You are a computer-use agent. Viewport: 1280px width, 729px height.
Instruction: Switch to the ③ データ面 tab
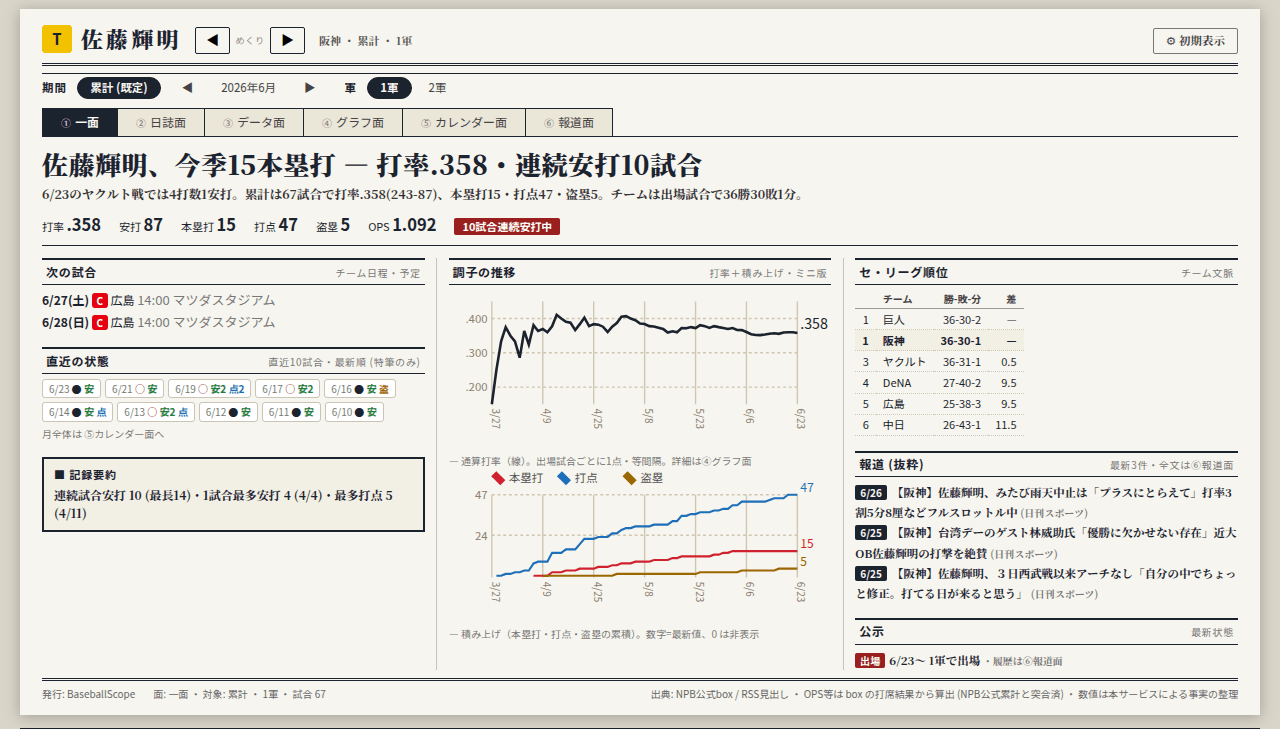[x=254, y=123]
